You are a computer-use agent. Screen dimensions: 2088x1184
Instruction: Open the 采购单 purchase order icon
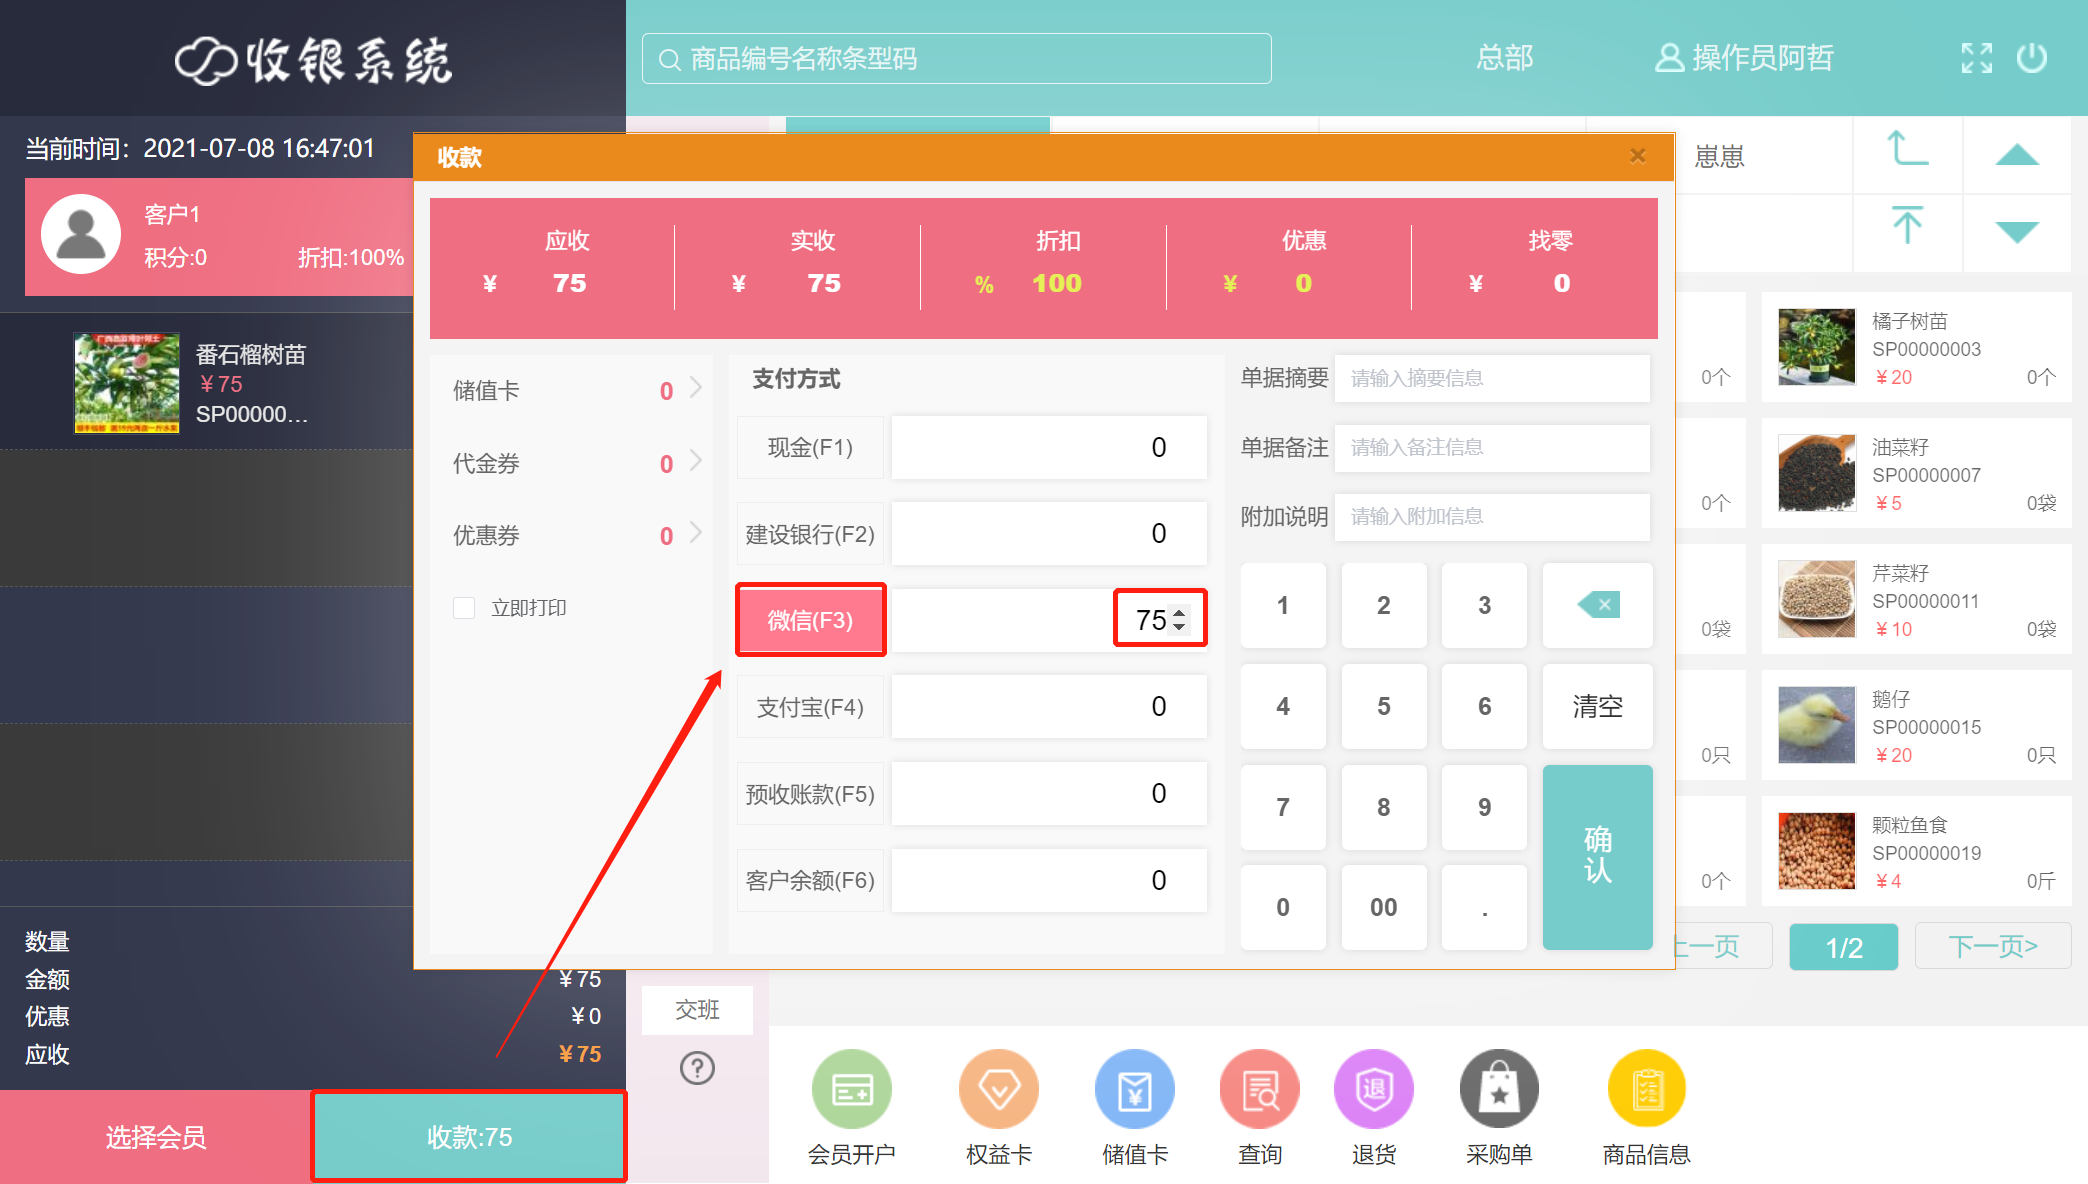click(x=1498, y=1089)
